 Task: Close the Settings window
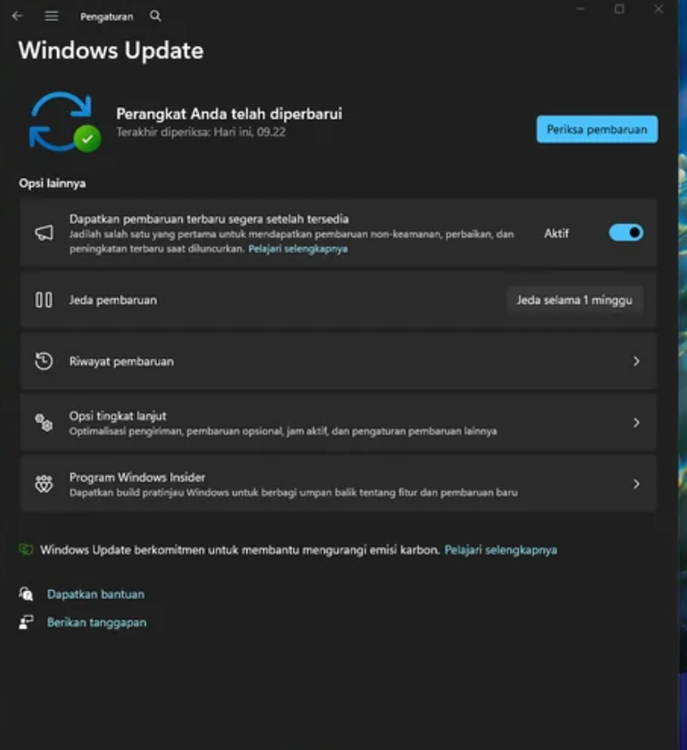[x=659, y=9]
